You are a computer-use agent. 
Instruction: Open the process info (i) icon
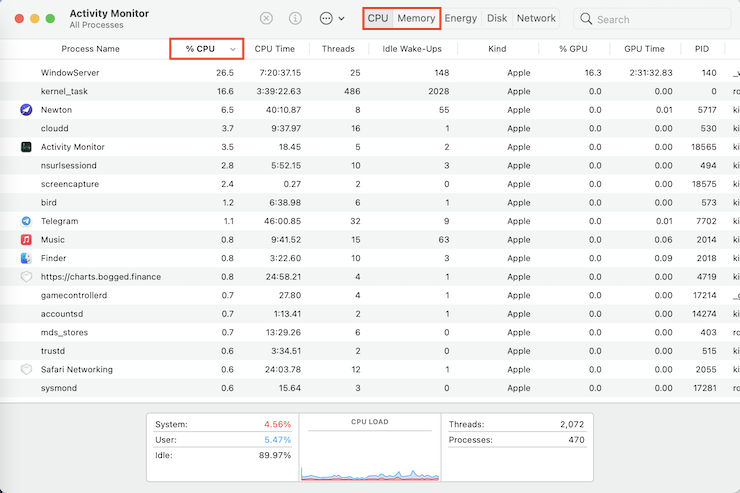[x=295, y=18]
